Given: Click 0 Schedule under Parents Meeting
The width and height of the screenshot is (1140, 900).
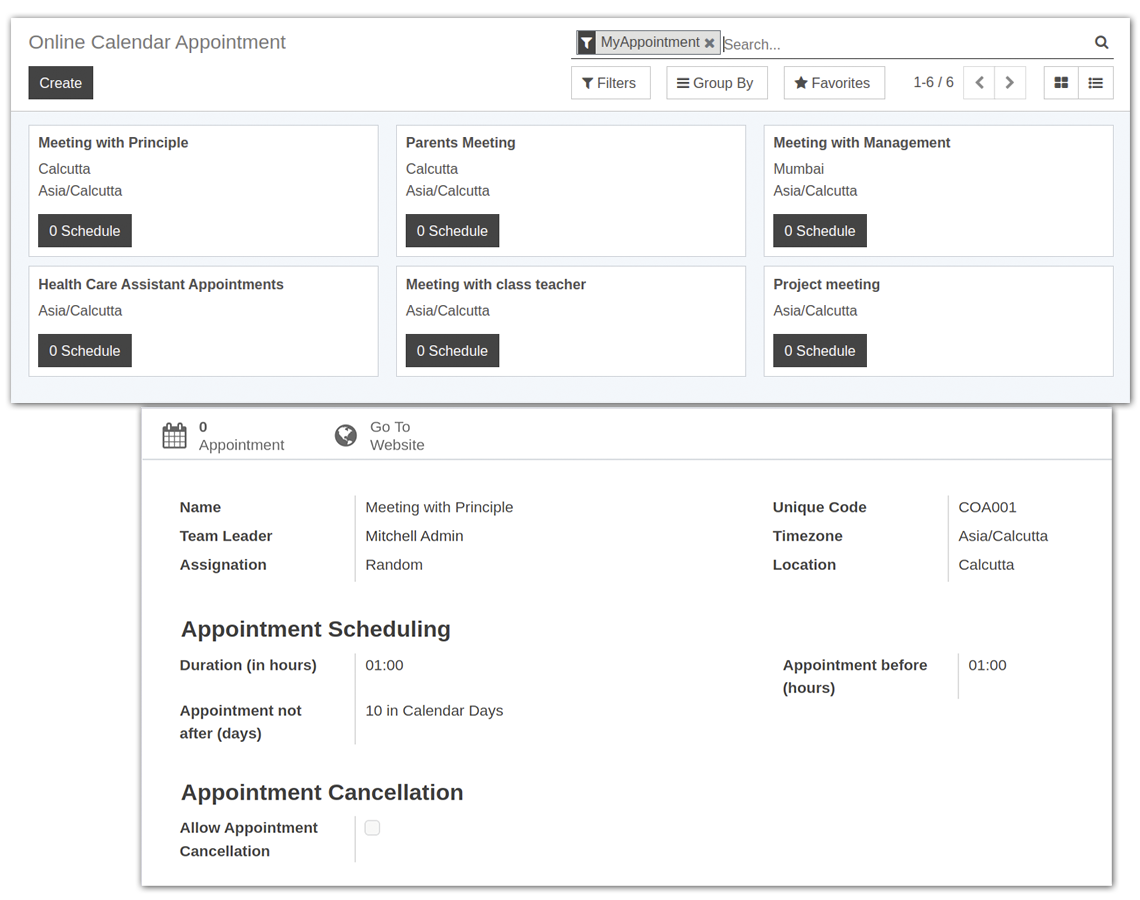Looking at the screenshot, I should click(452, 231).
